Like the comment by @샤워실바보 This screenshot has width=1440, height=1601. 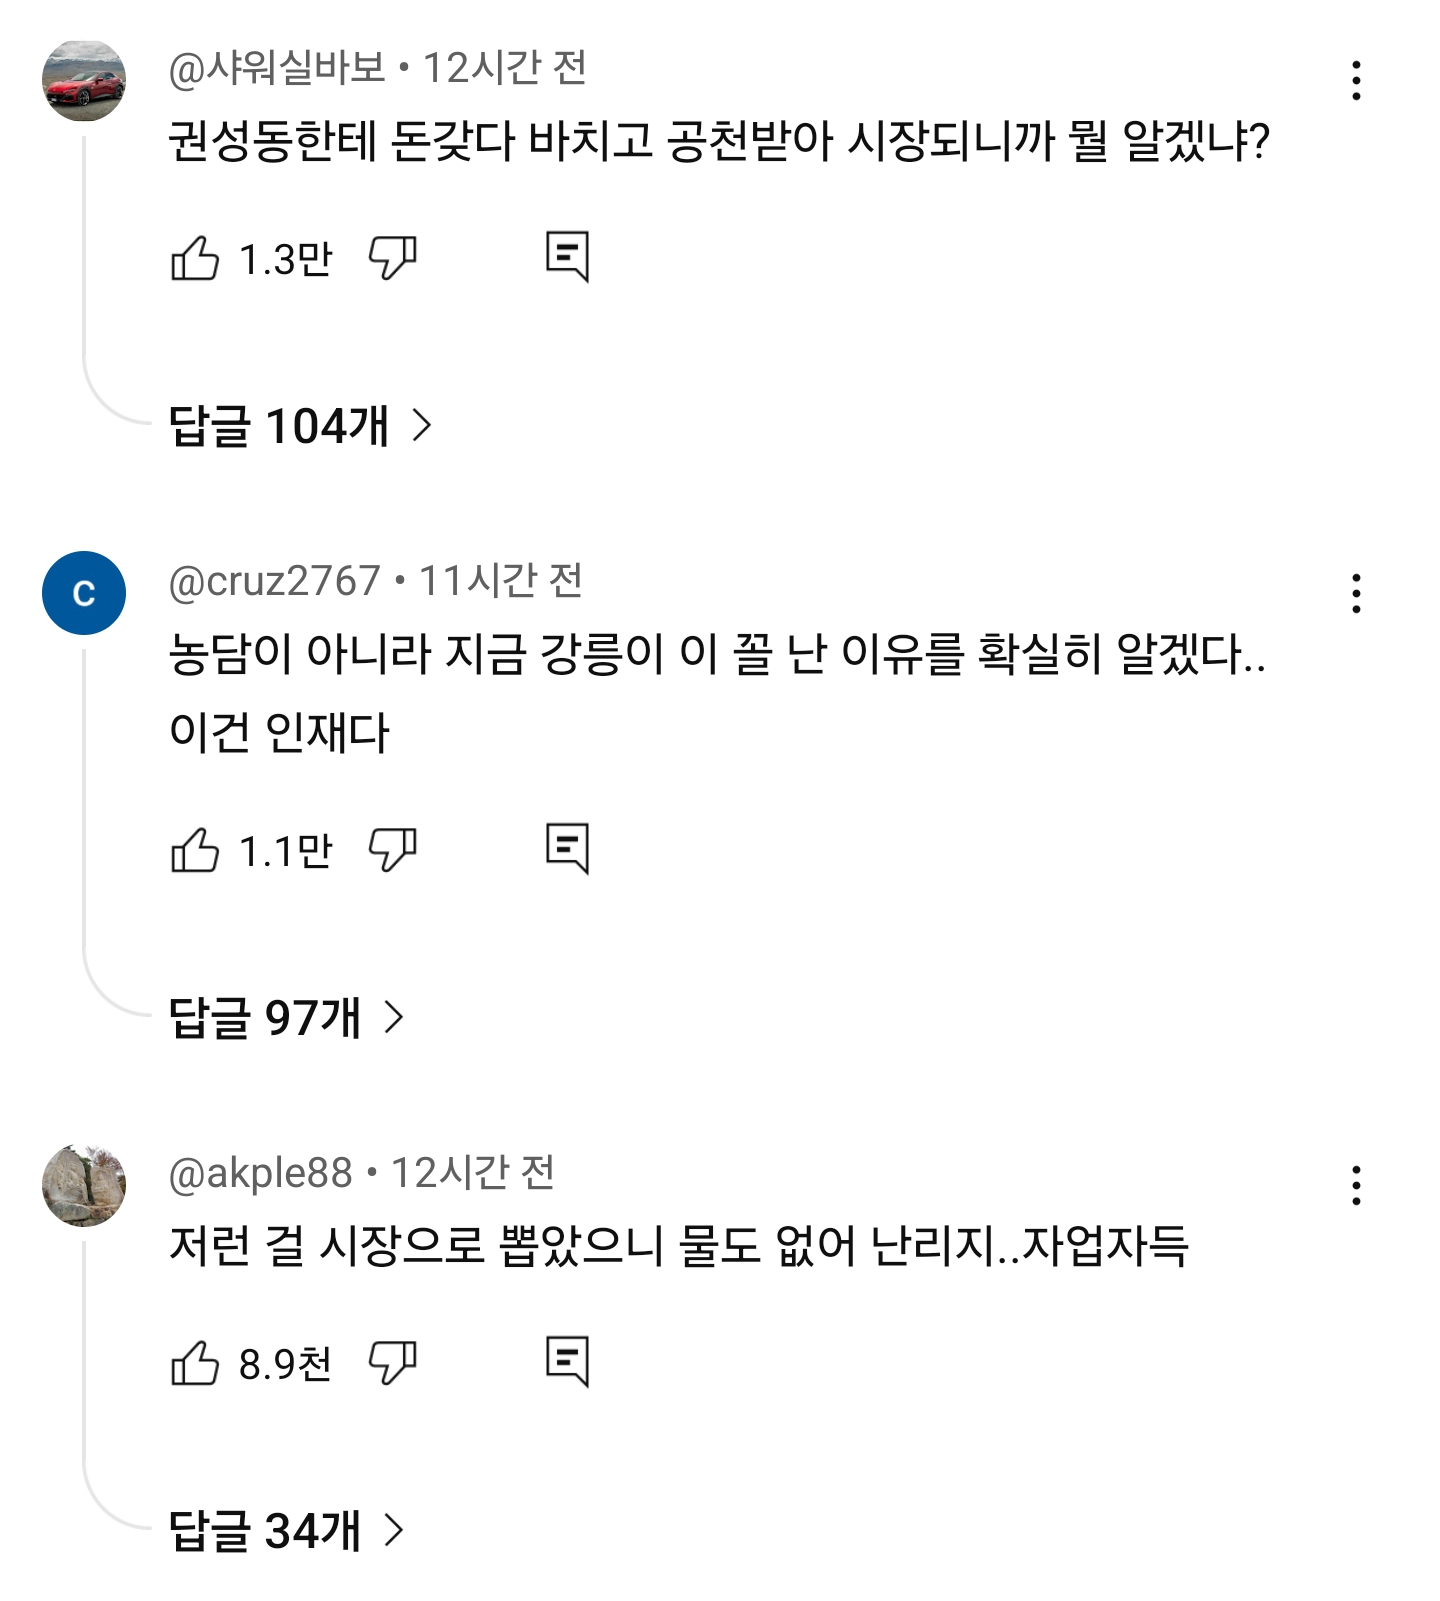point(195,258)
